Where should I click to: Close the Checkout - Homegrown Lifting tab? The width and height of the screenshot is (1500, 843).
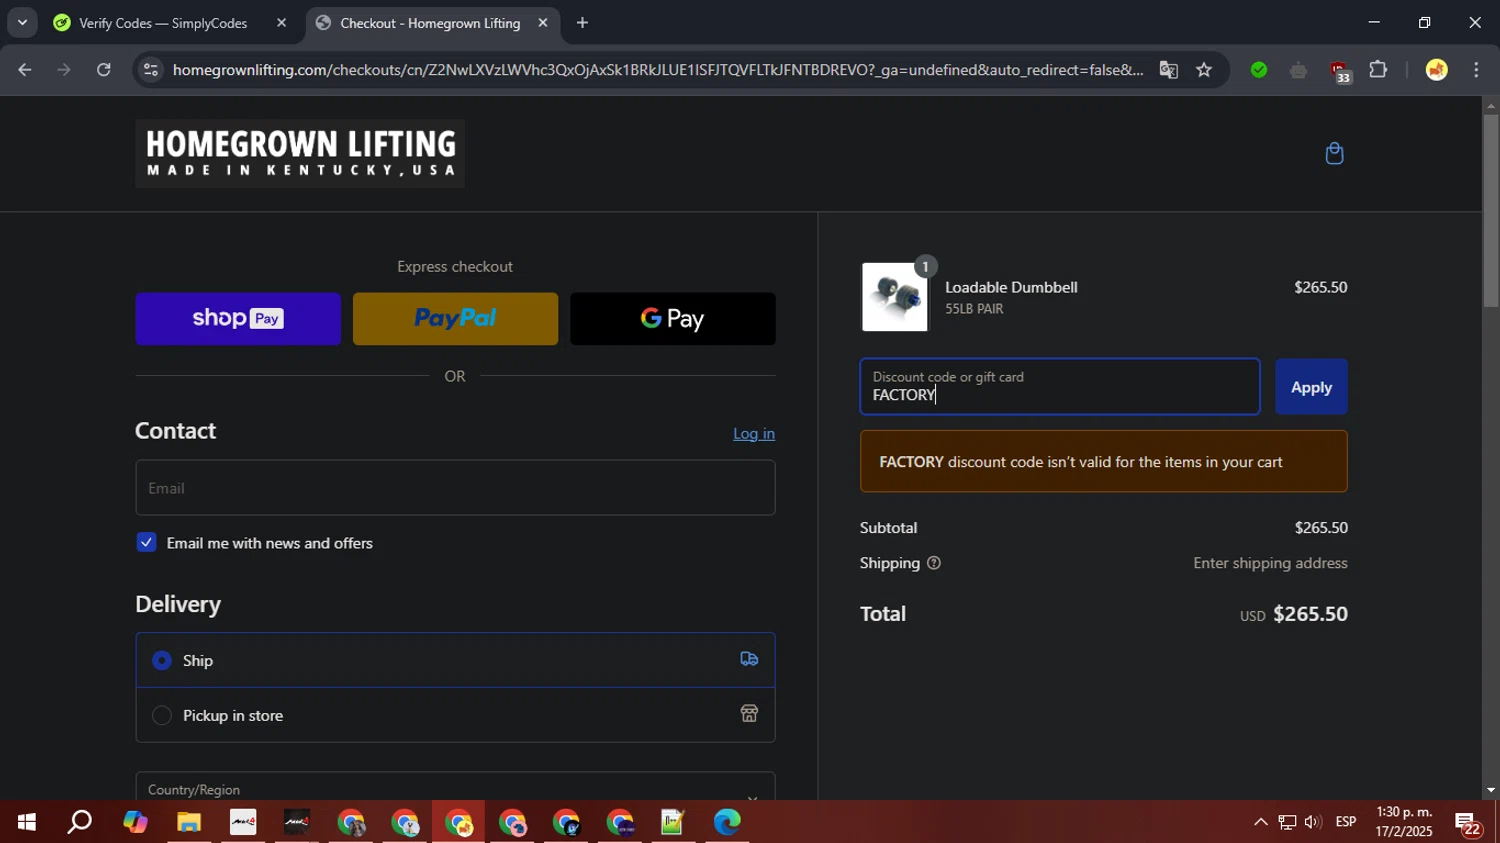(543, 23)
